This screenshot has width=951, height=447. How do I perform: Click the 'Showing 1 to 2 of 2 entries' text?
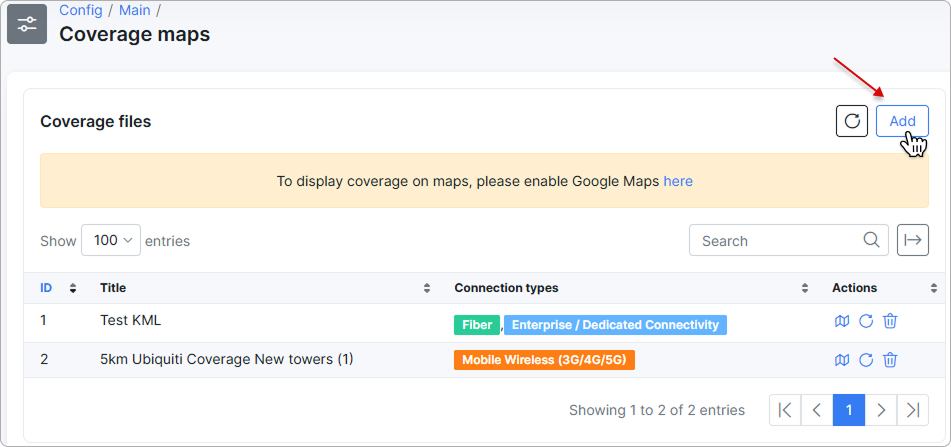[657, 410]
